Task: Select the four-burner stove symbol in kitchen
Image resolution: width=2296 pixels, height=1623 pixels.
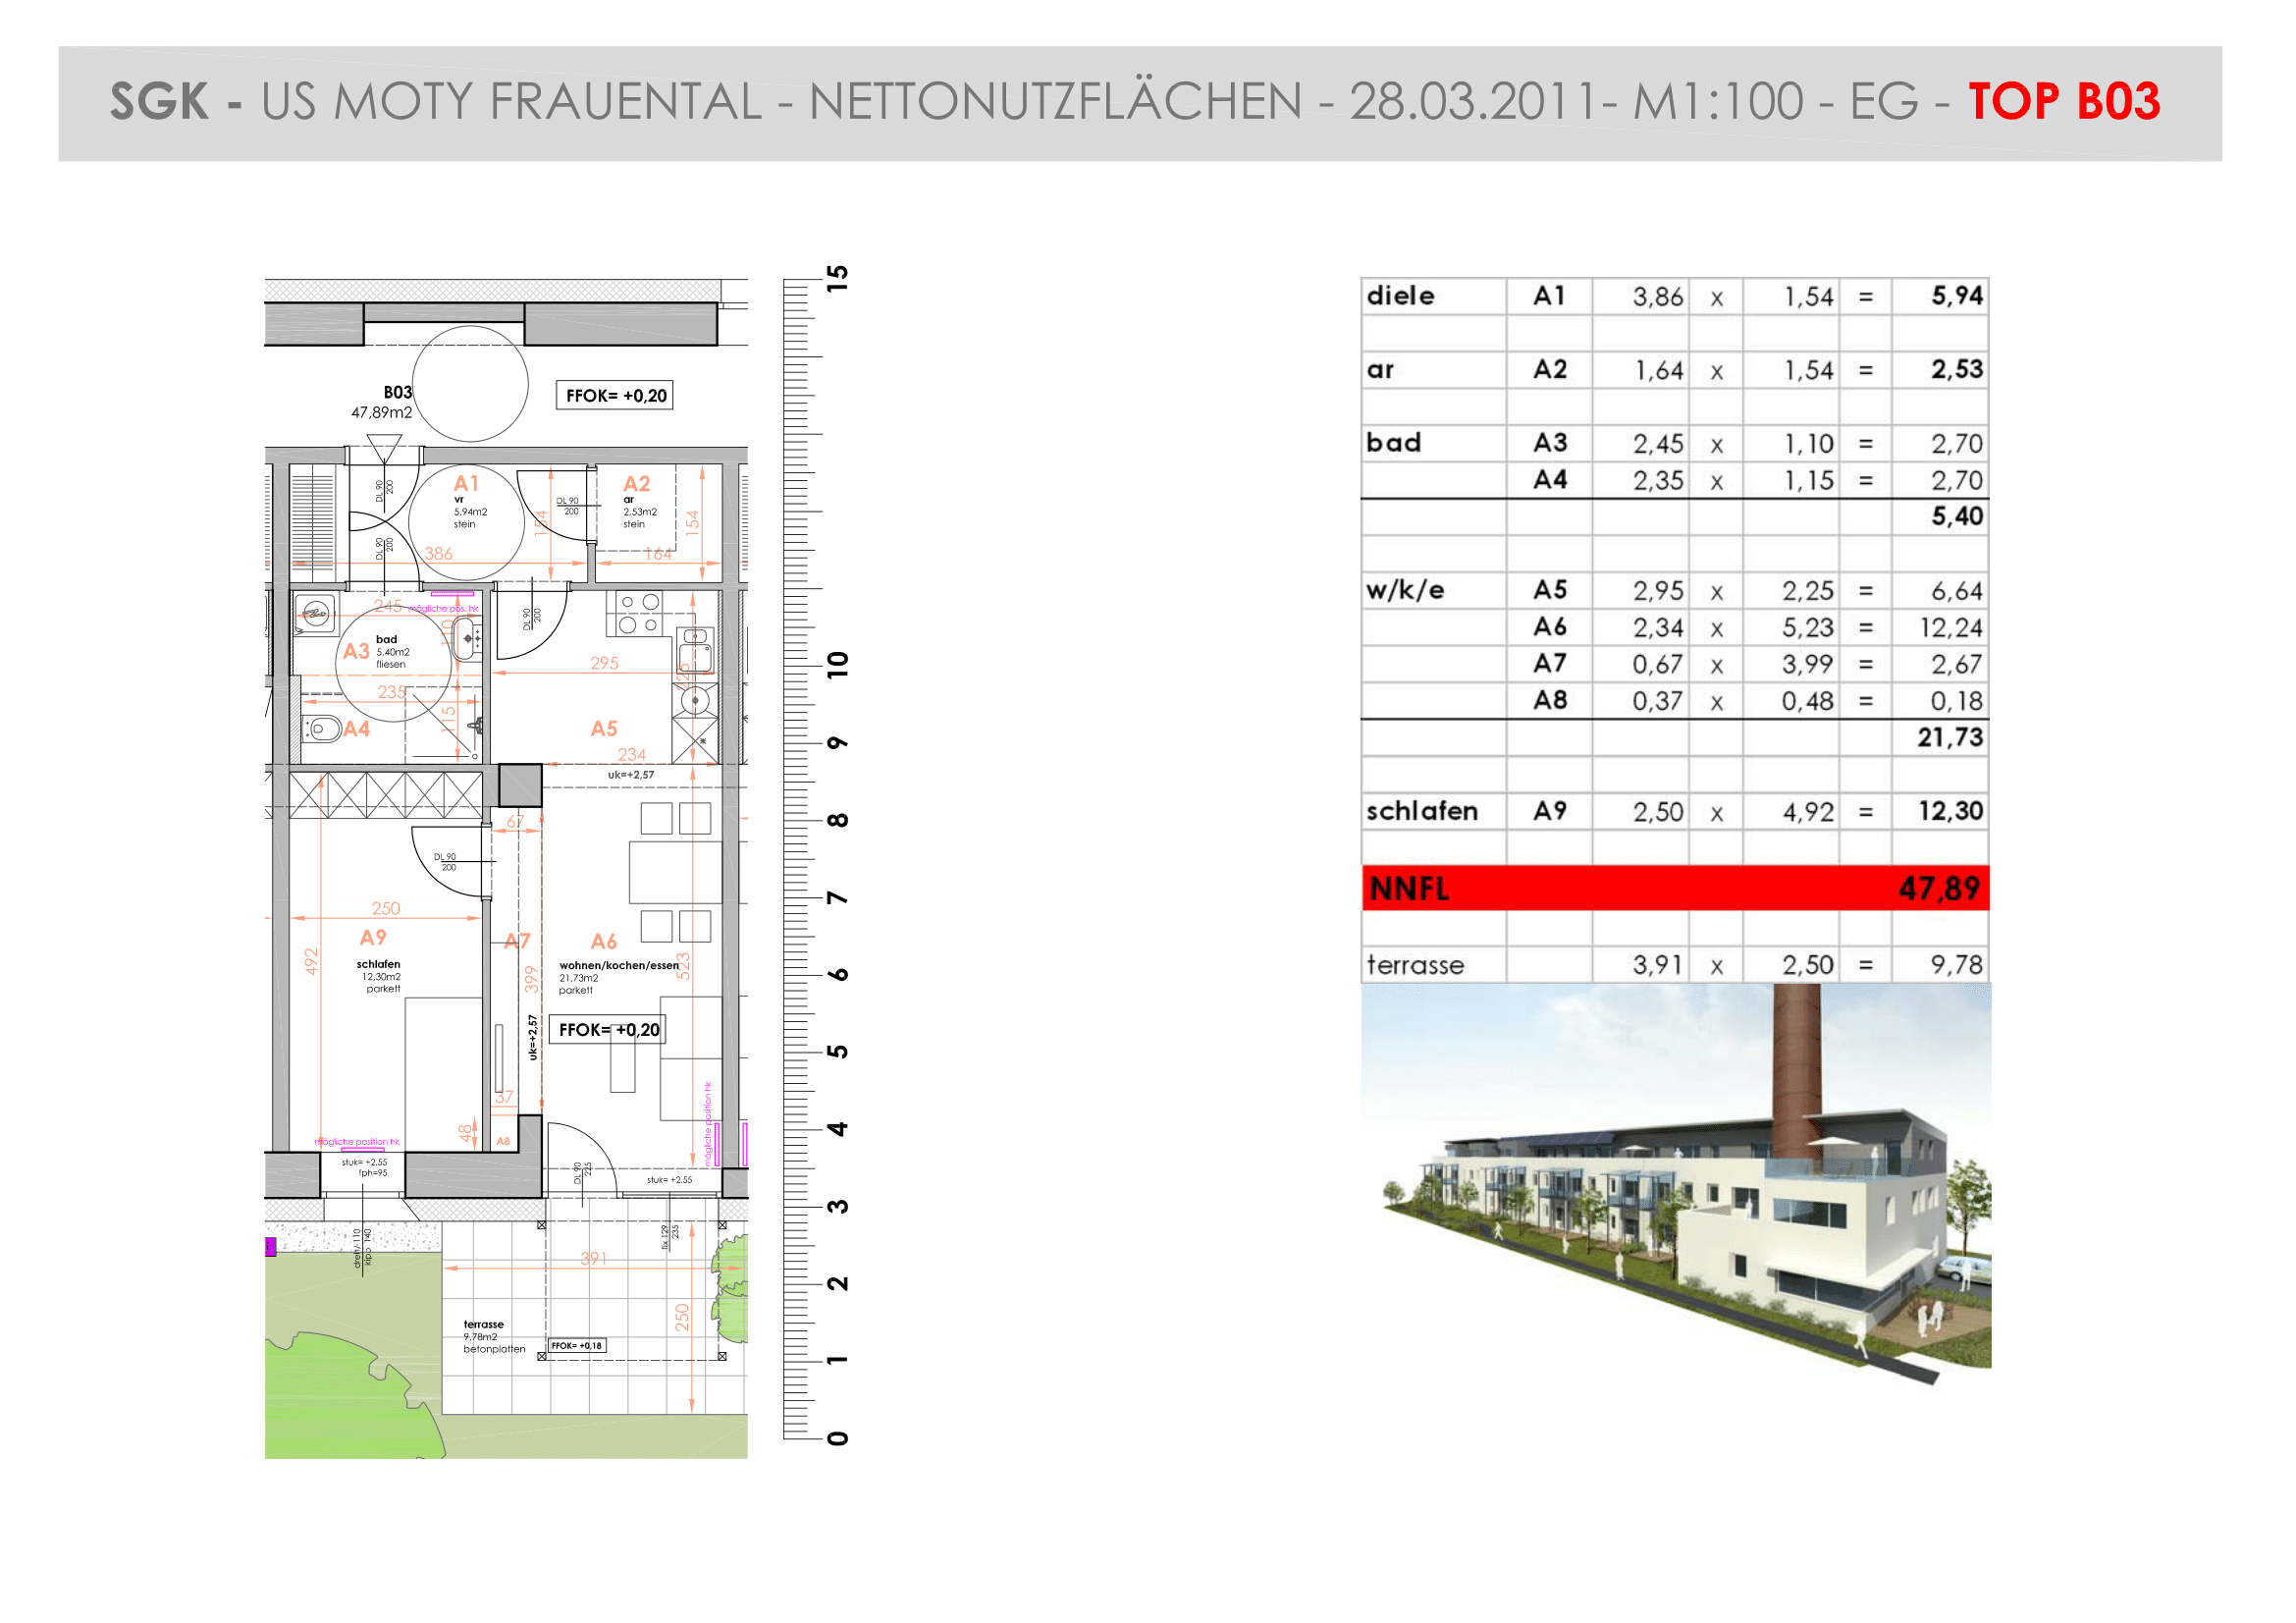Action: (638, 613)
